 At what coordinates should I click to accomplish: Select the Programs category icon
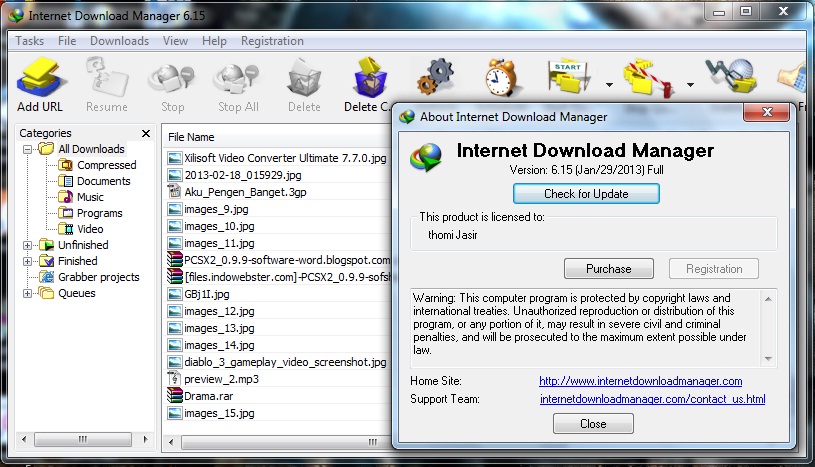(x=65, y=213)
